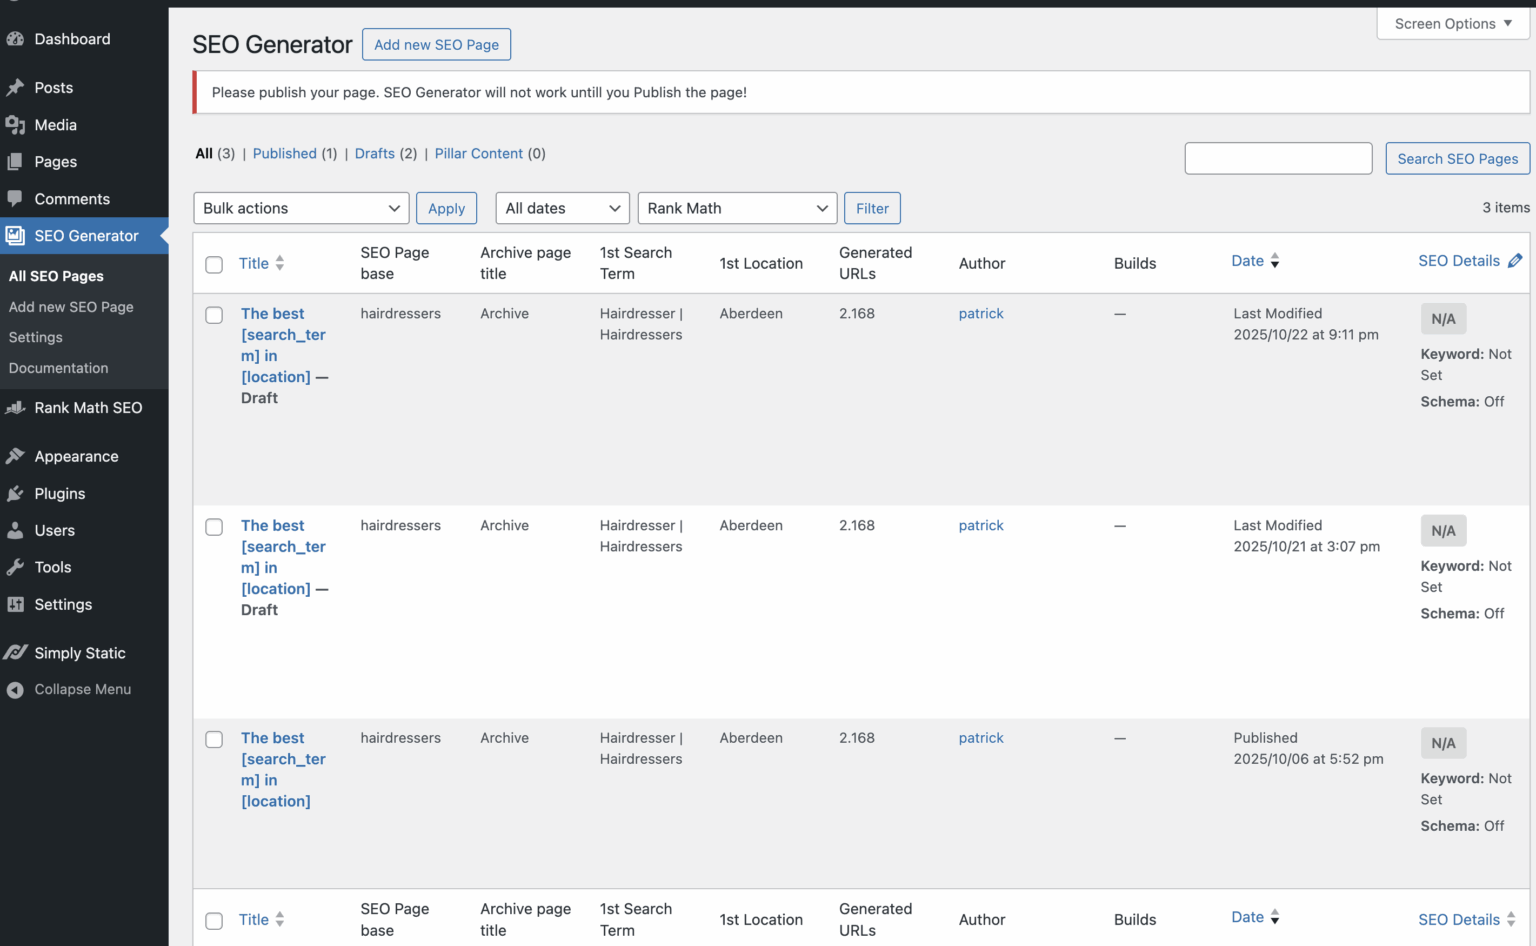This screenshot has width=1536, height=946.
Task: Open author patrick link in the Published row
Action: pos(981,738)
